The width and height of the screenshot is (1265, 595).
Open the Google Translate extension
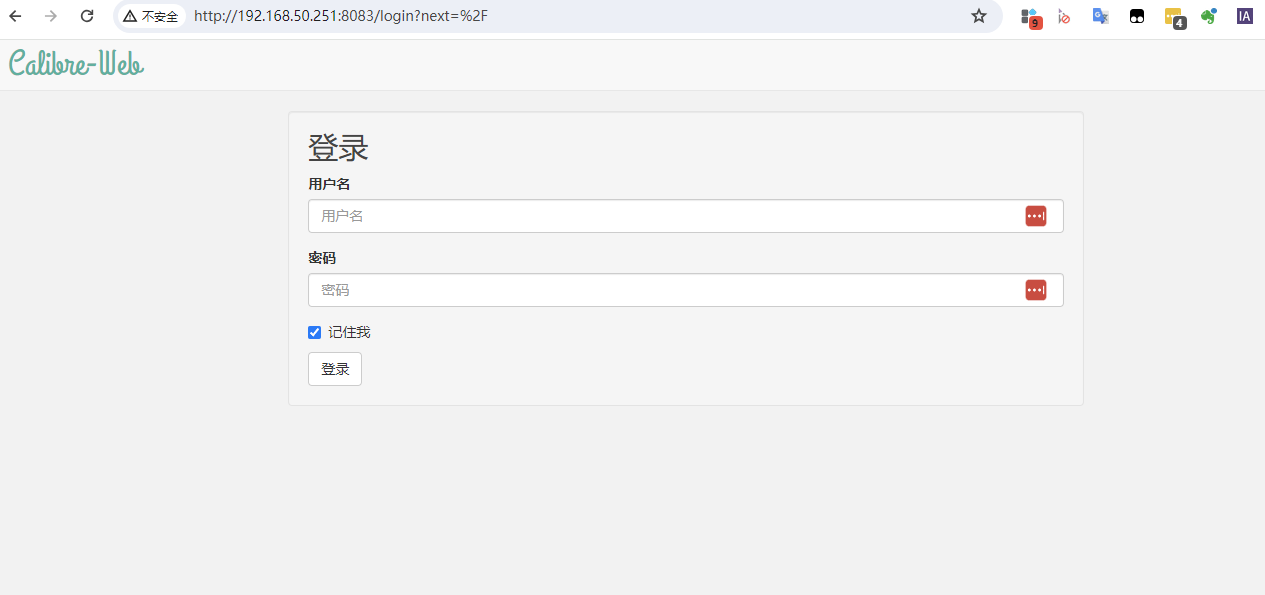1100,16
